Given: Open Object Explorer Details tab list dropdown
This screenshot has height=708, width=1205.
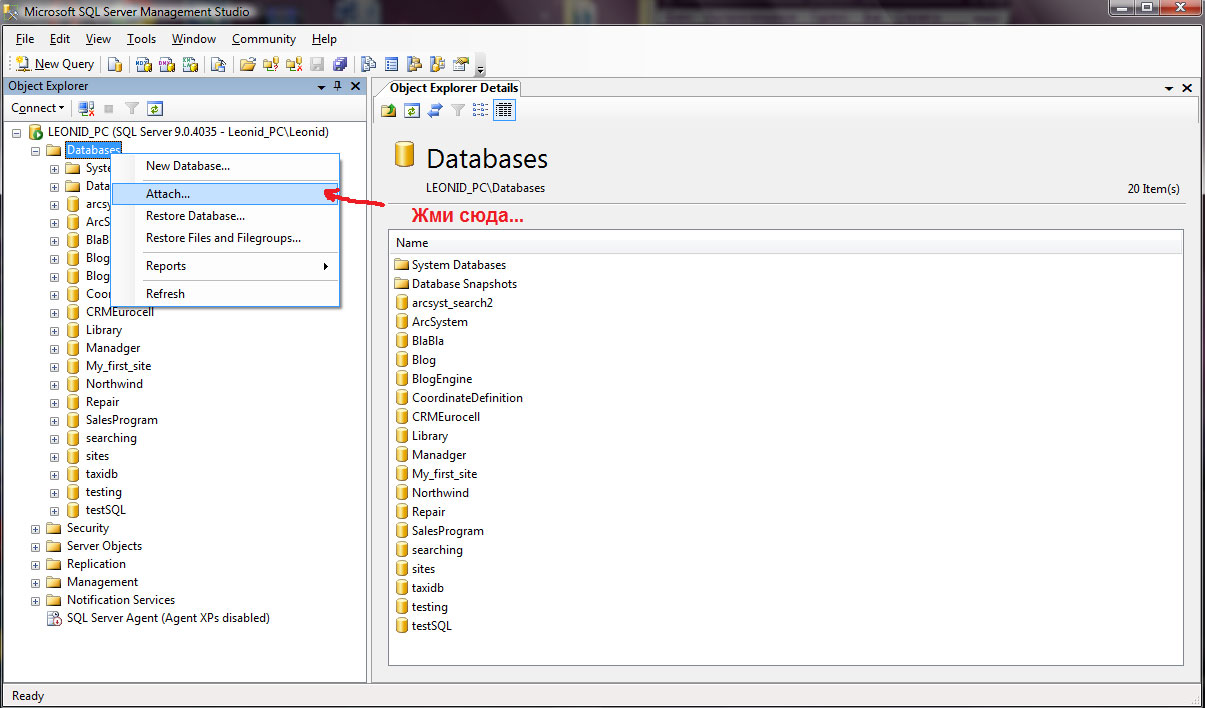Looking at the screenshot, I should 1169,88.
